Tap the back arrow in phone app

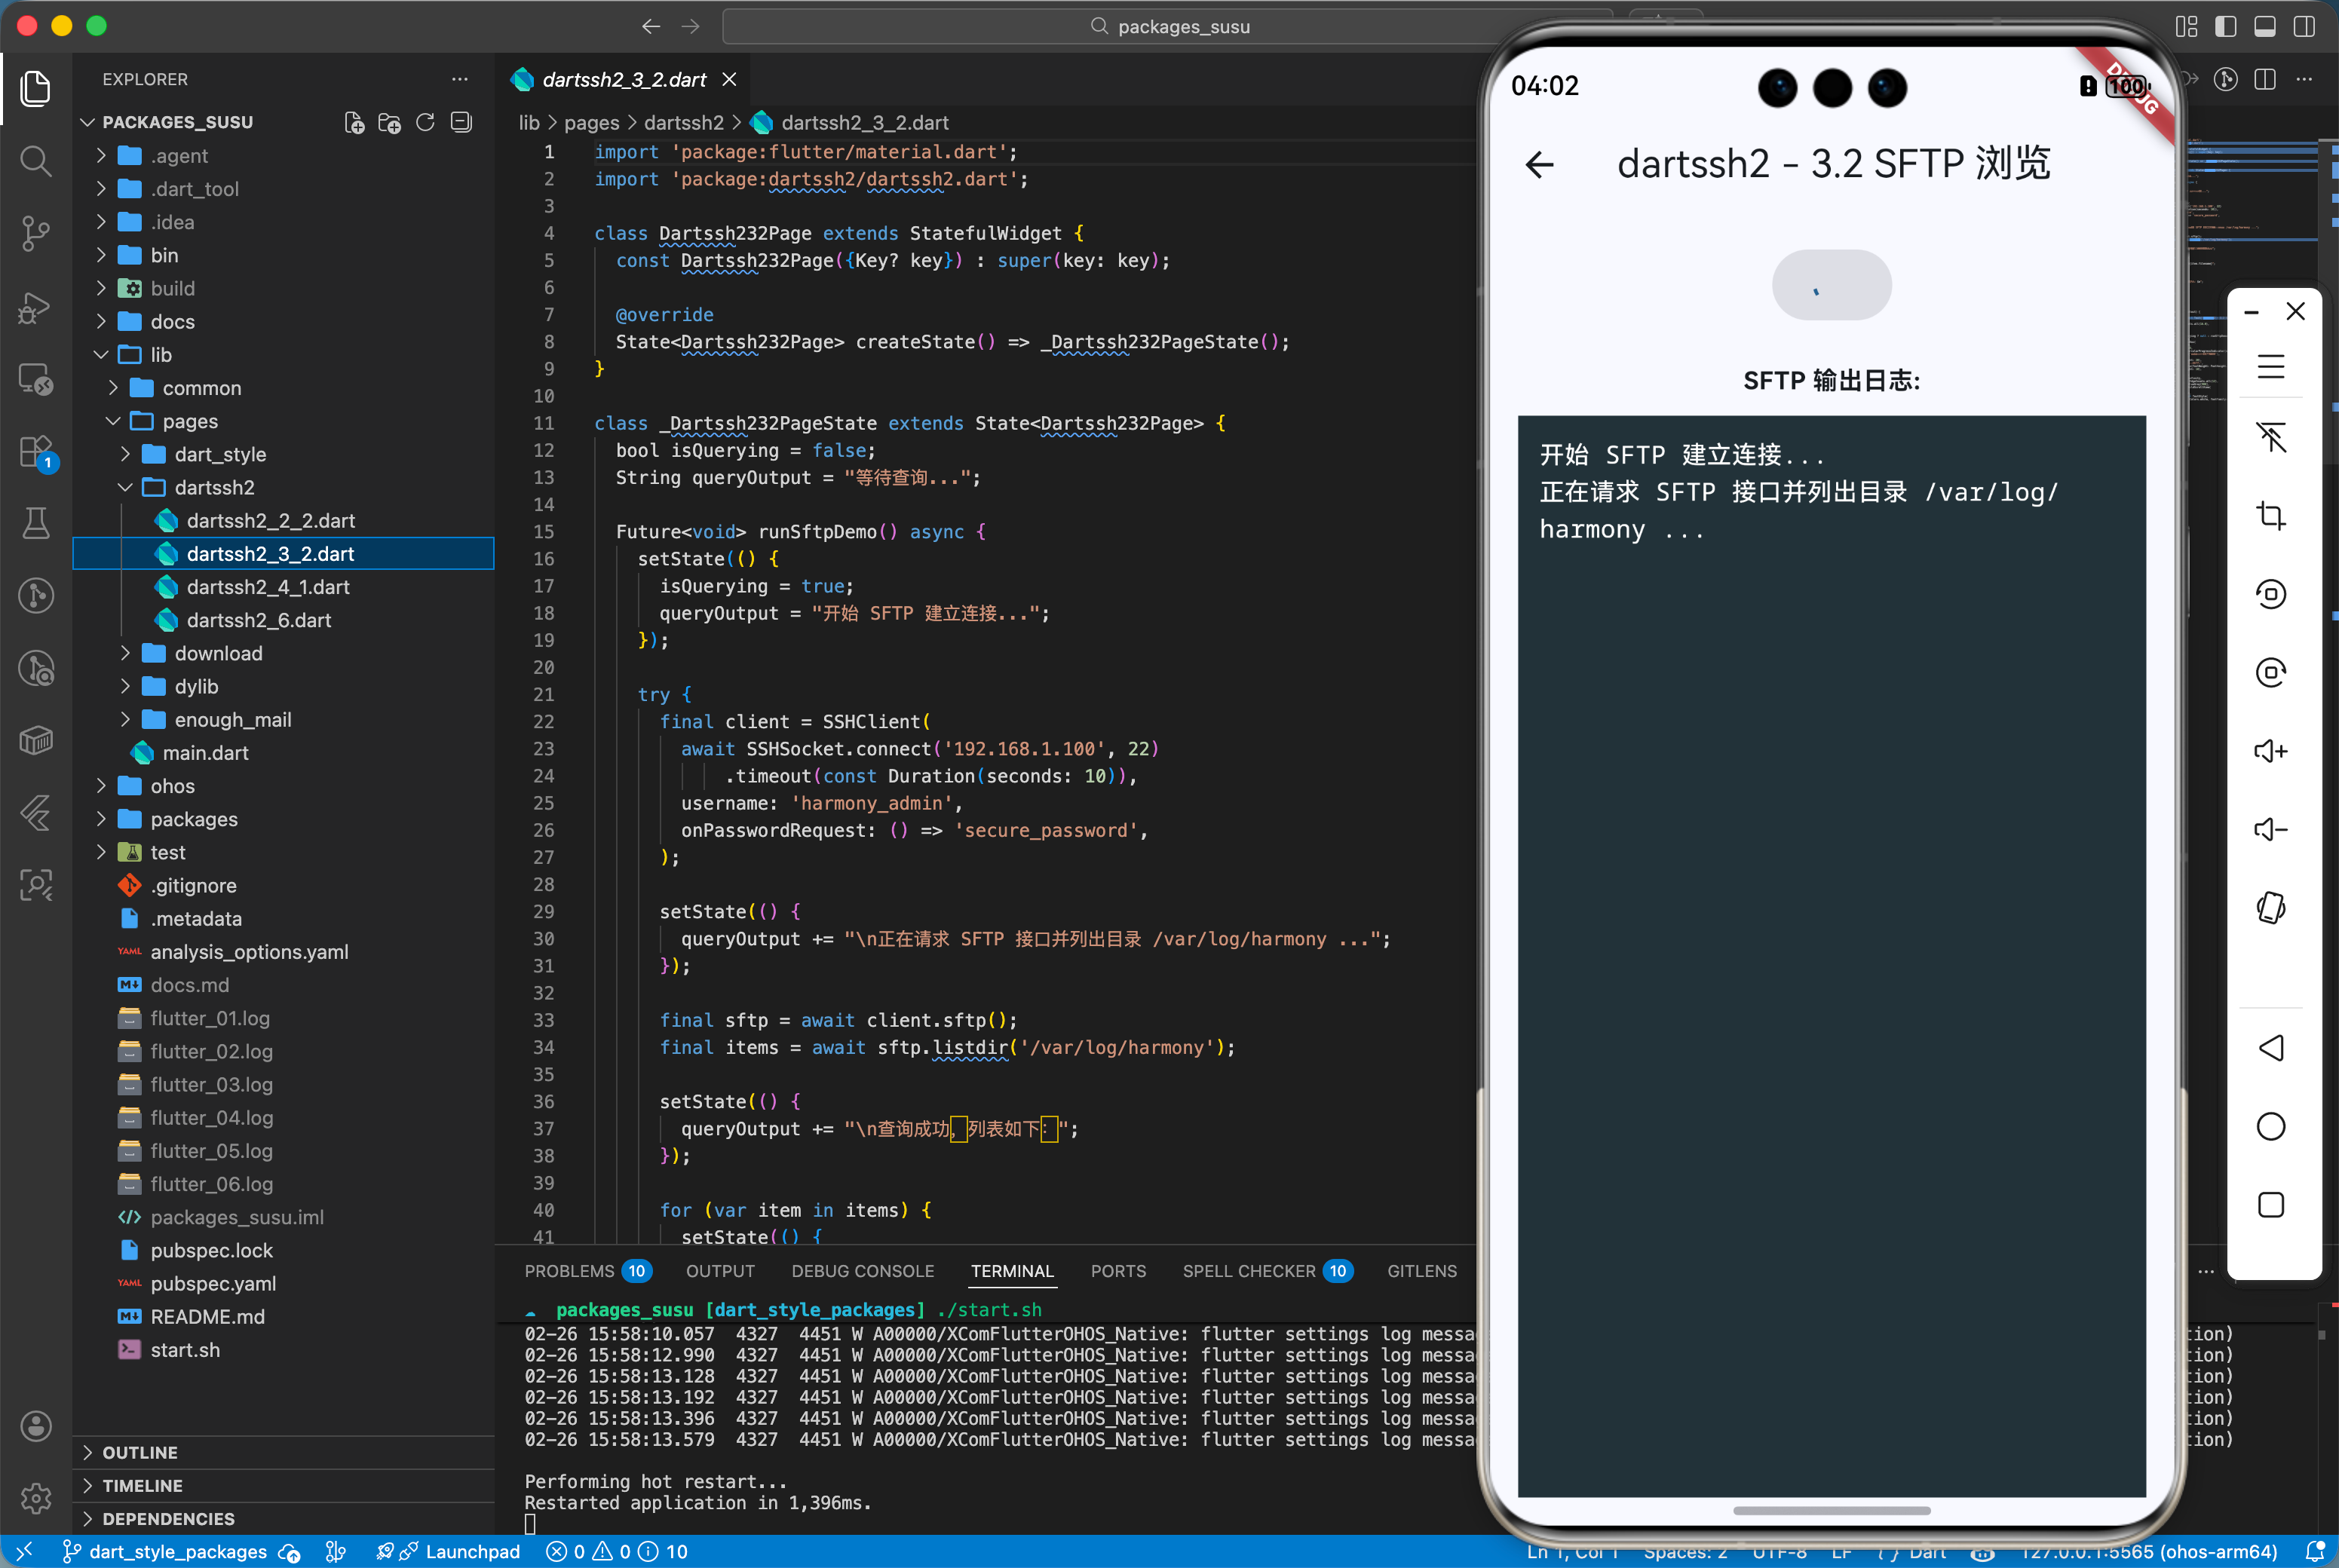pyautogui.click(x=1540, y=164)
